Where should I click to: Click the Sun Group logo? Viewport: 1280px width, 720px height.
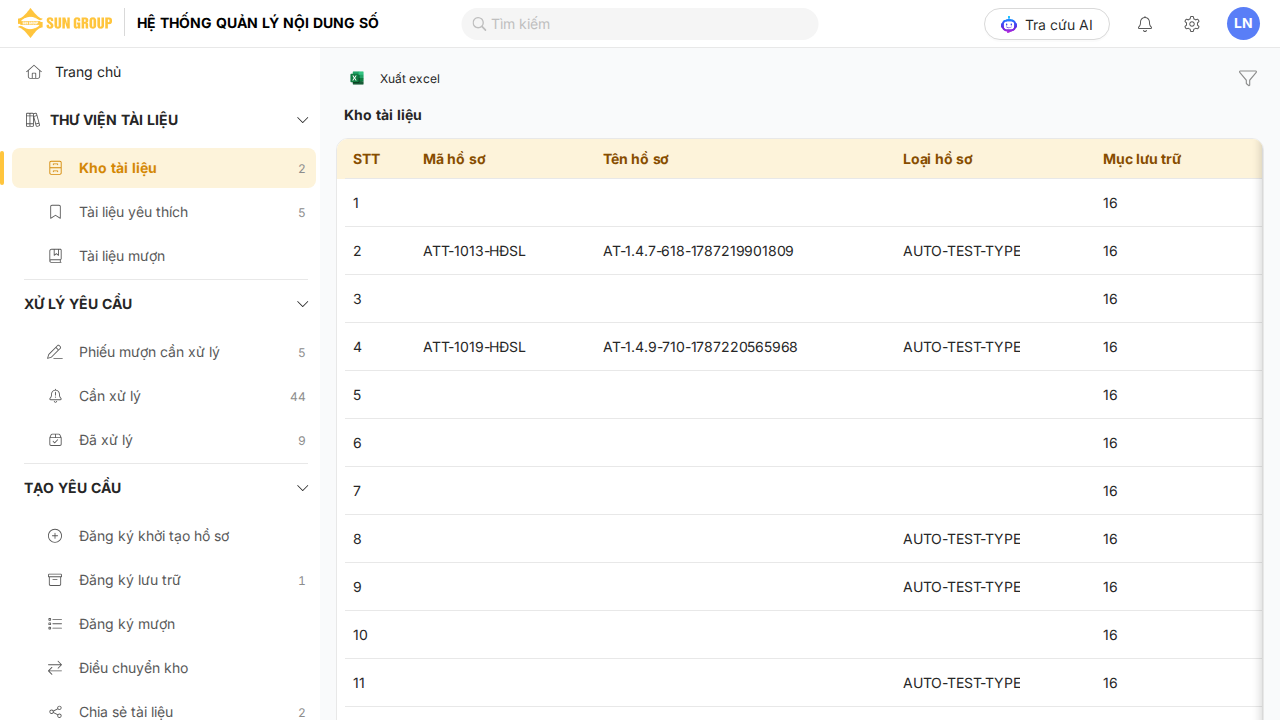(65, 23)
